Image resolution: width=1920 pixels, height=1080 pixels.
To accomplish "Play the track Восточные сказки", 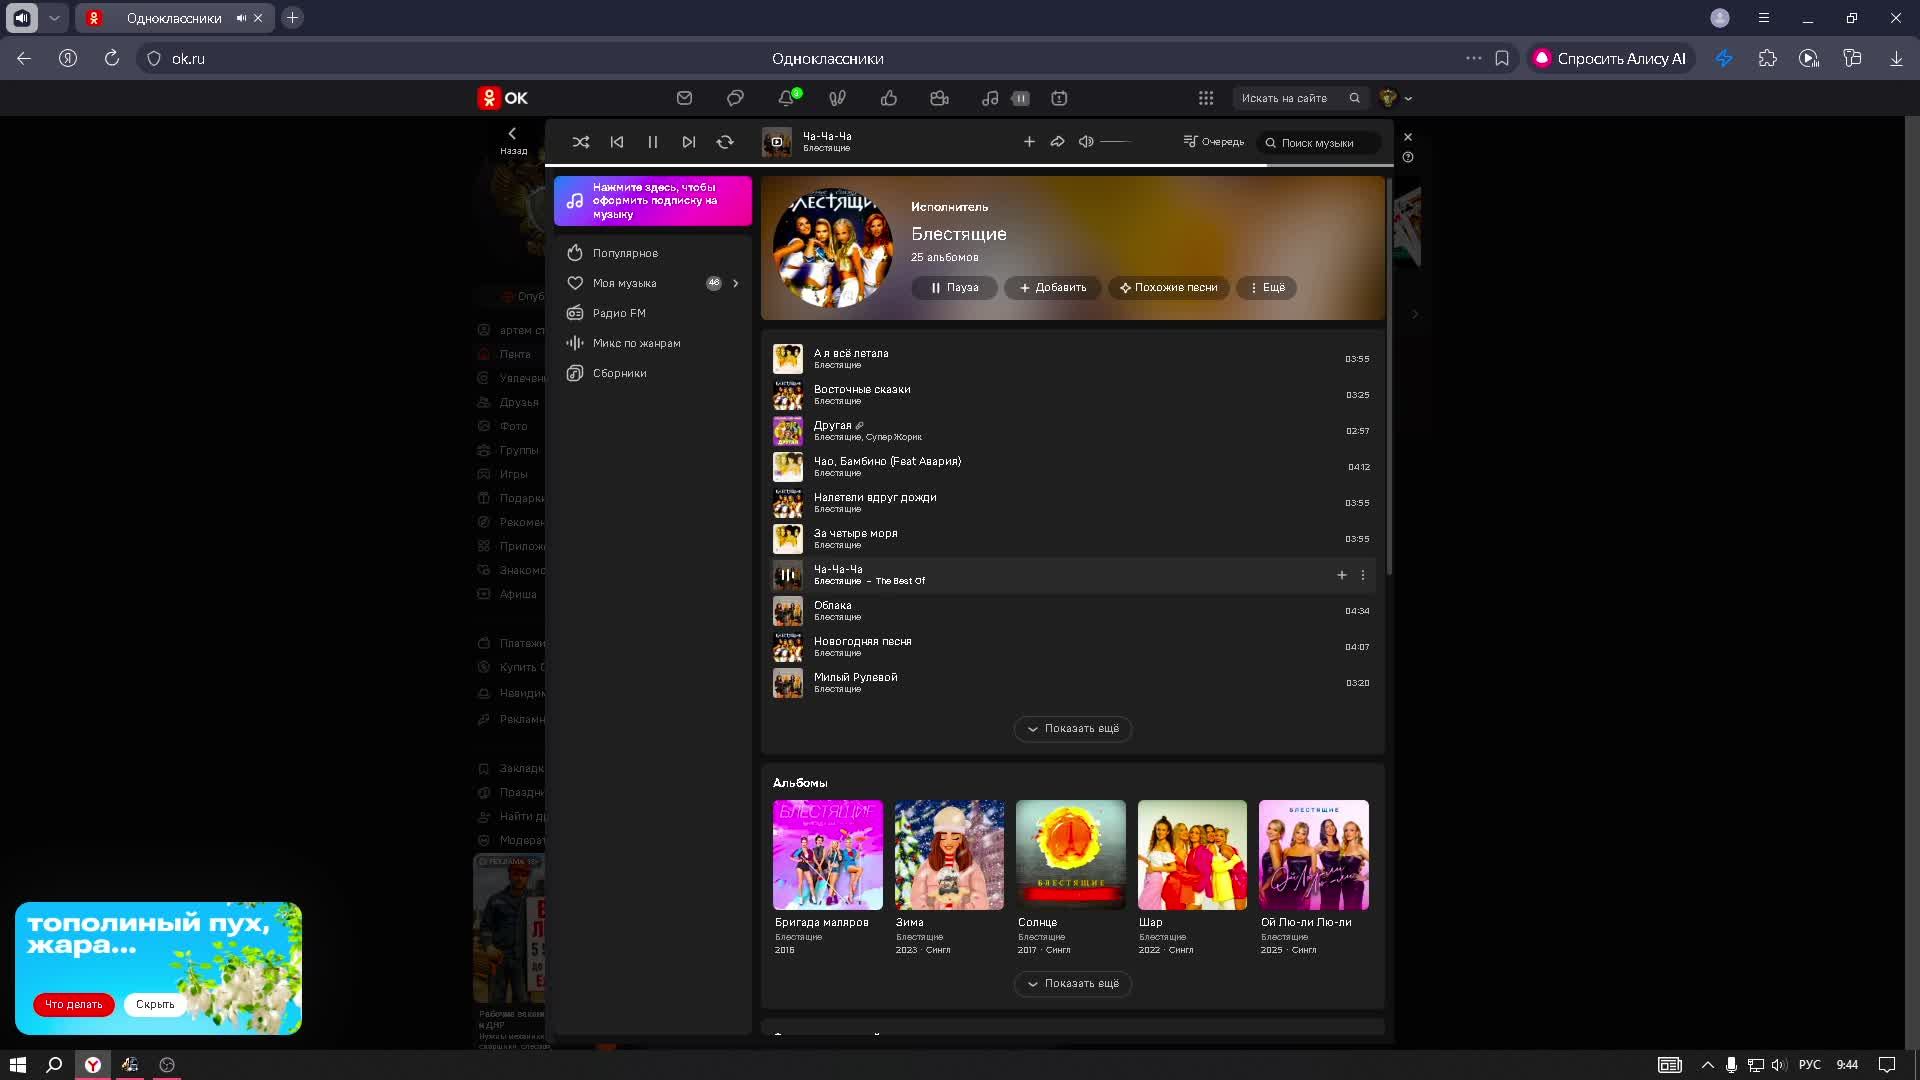I will coord(788,395).
